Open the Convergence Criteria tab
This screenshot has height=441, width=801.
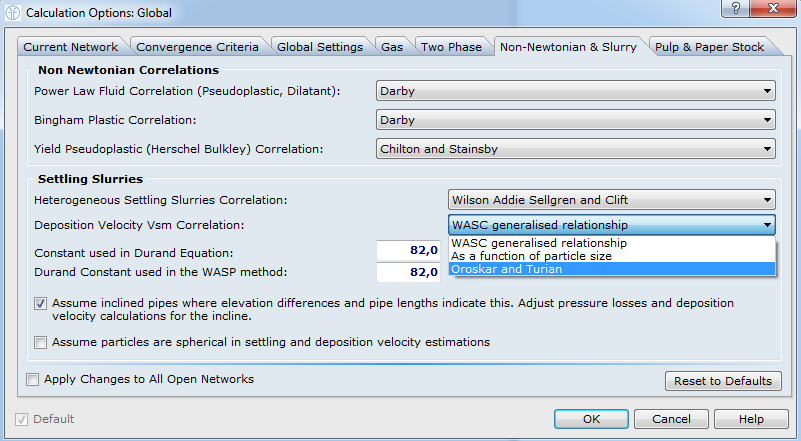pyautogui.click(x=197, y=47)
